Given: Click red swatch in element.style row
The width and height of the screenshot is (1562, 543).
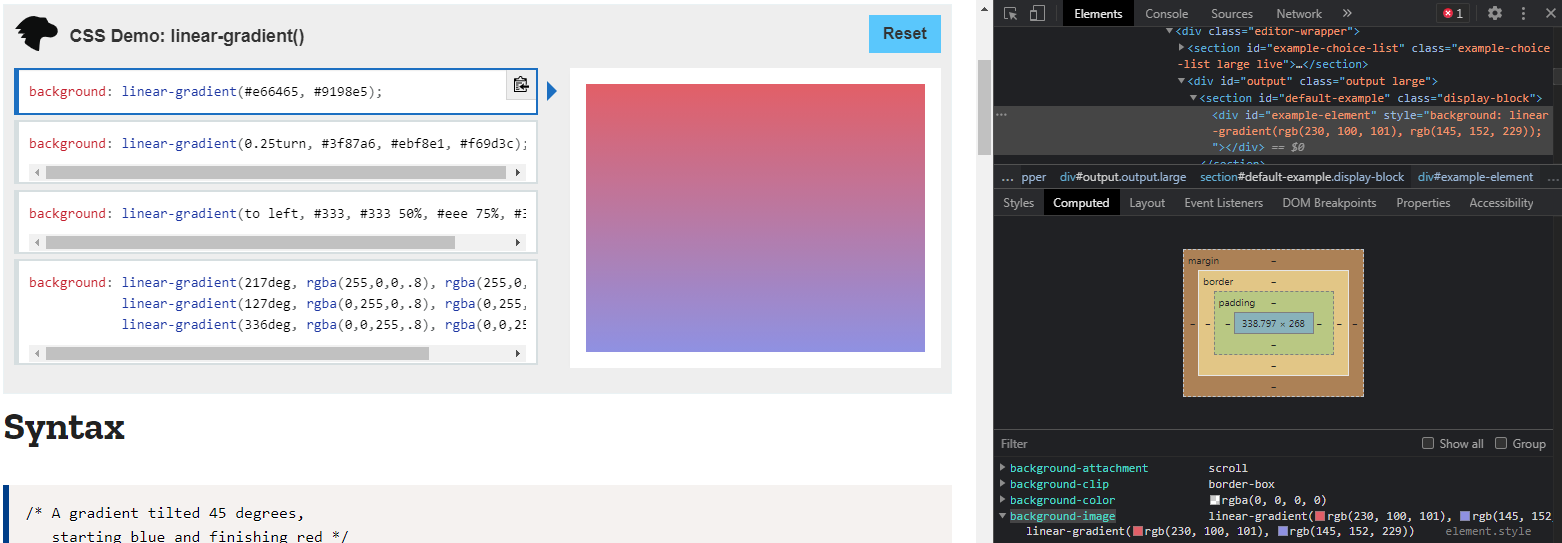Looking at the screenshot, I should (1138, 531).
